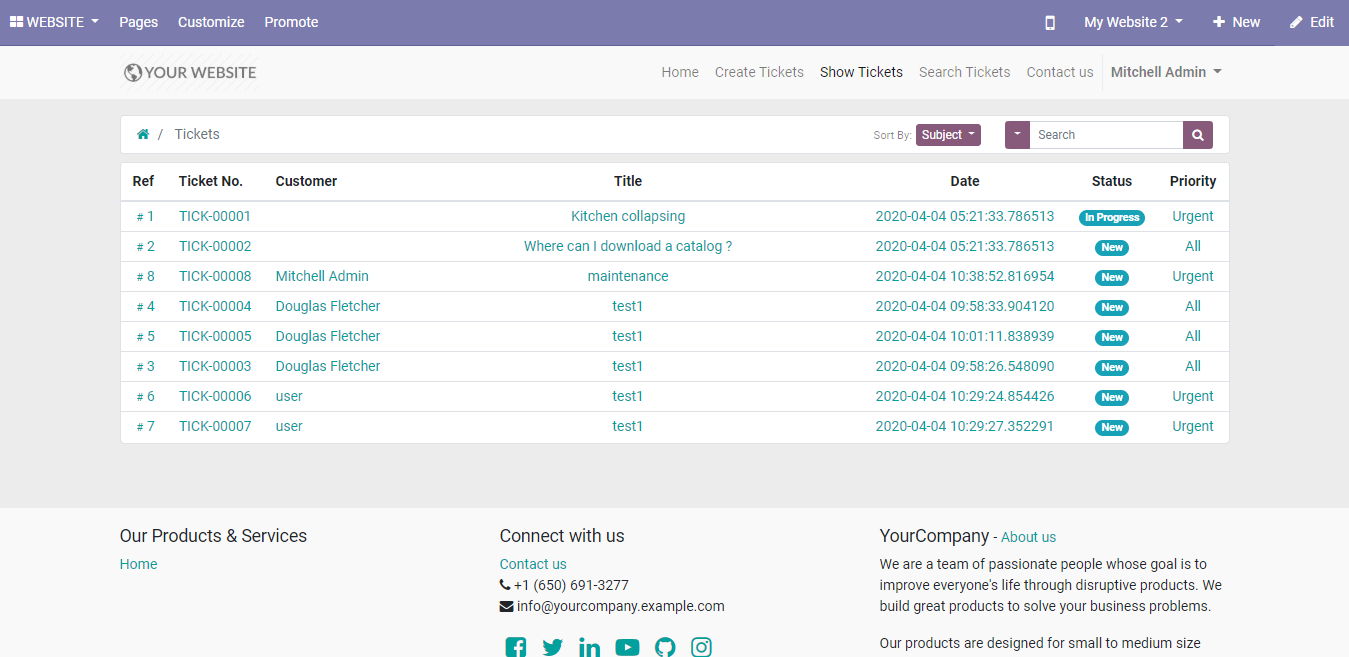Viewport: 1349px width, 657px height.
Task: Click the Mitchell Admin customer link
Action: [322, 276]
